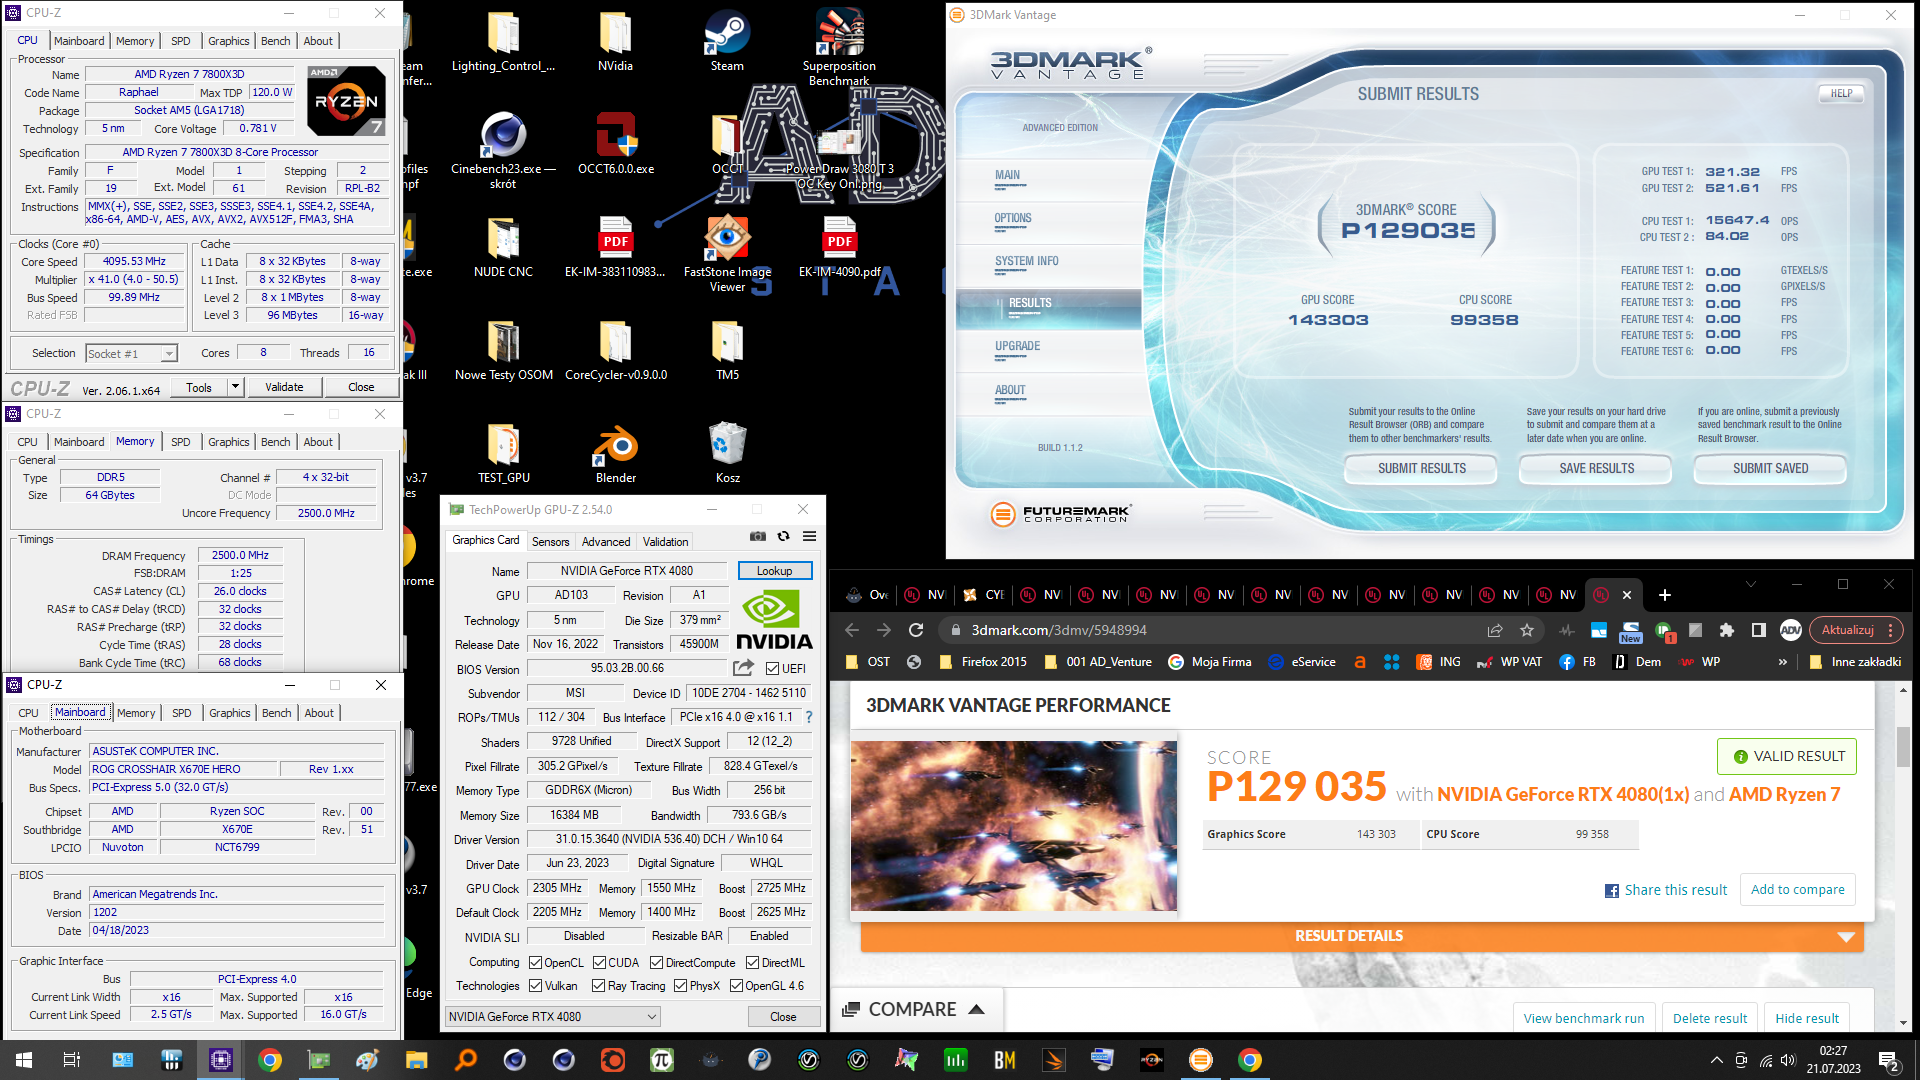
Task: Open Advanced tab in GPU-Z
Action: 606,542
